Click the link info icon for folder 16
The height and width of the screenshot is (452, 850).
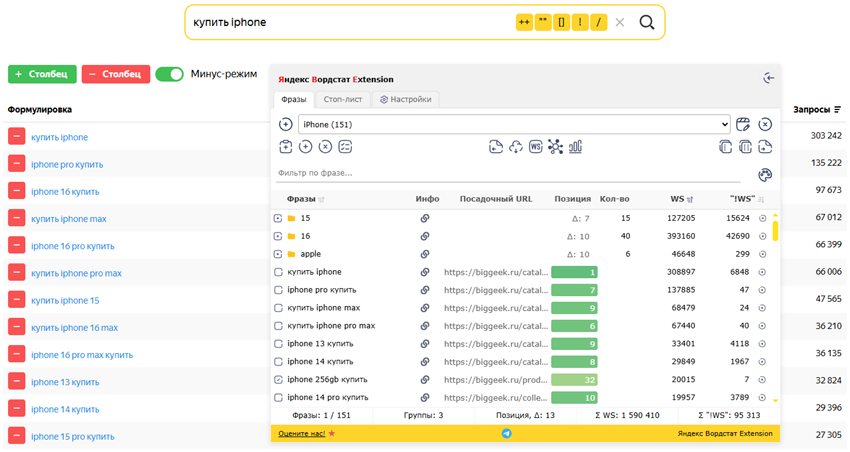click(x=425, y=236)
